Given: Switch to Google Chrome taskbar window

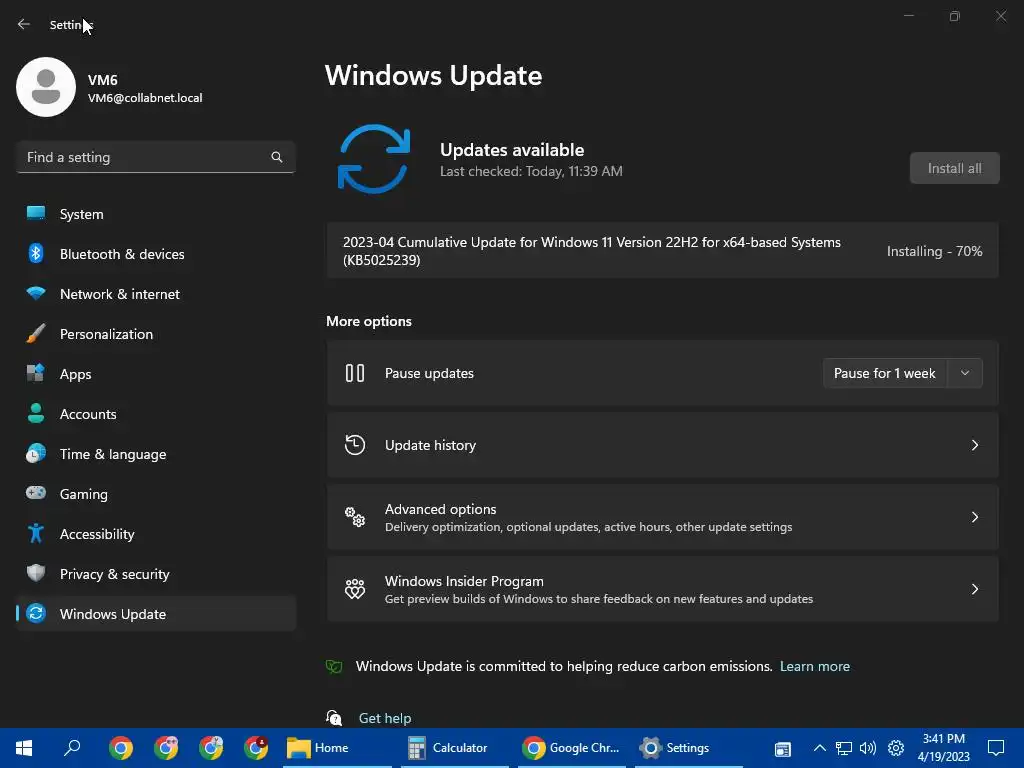Looking at the screenshot, I should pyautogui.click(x=571, y=748).
